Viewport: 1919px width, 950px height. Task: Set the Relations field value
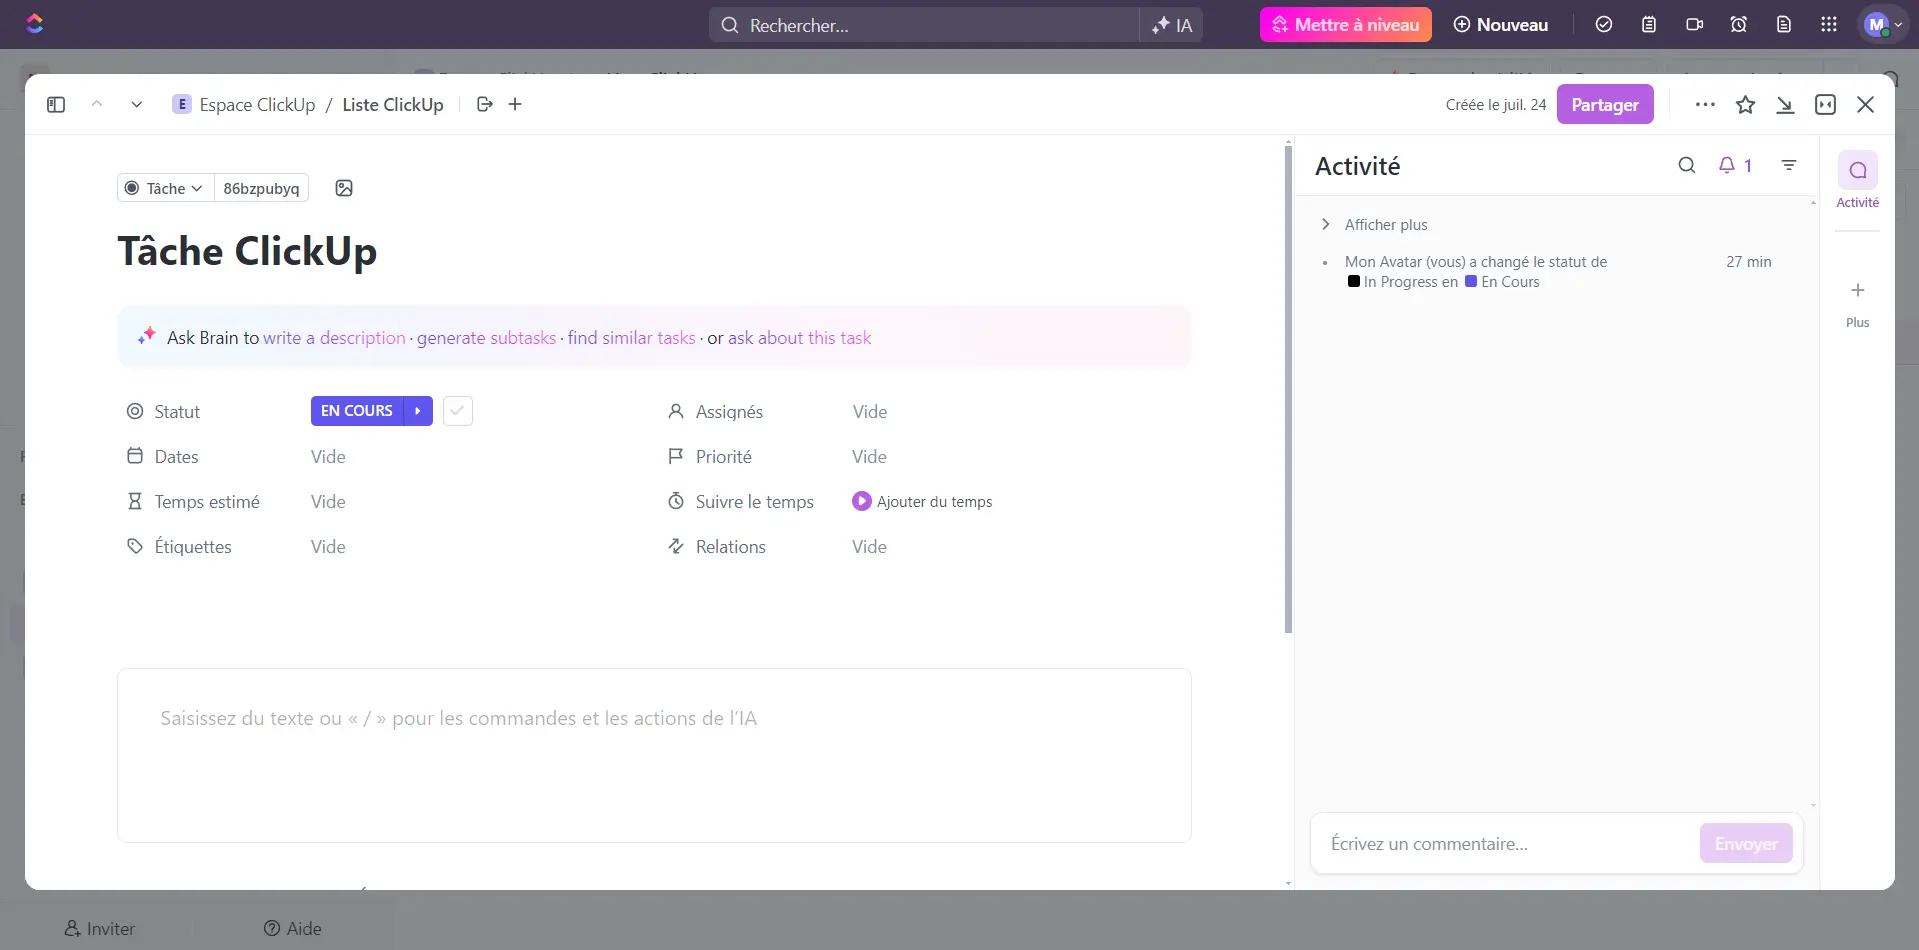pos(869,547)
